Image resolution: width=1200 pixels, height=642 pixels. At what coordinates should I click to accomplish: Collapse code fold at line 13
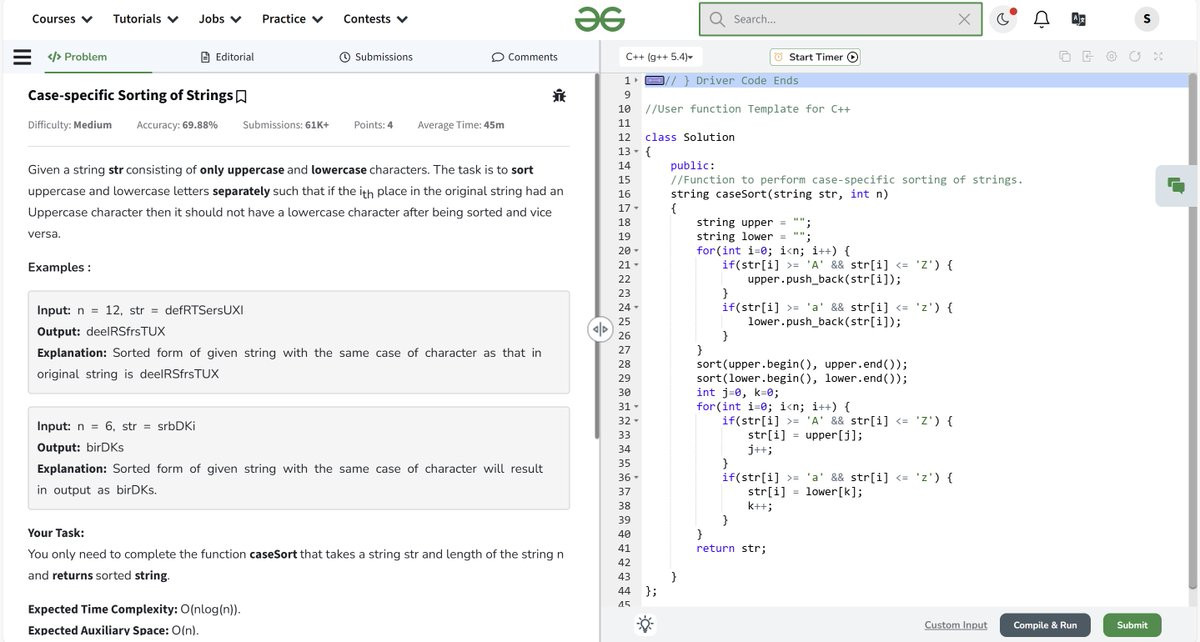(636, 152)
